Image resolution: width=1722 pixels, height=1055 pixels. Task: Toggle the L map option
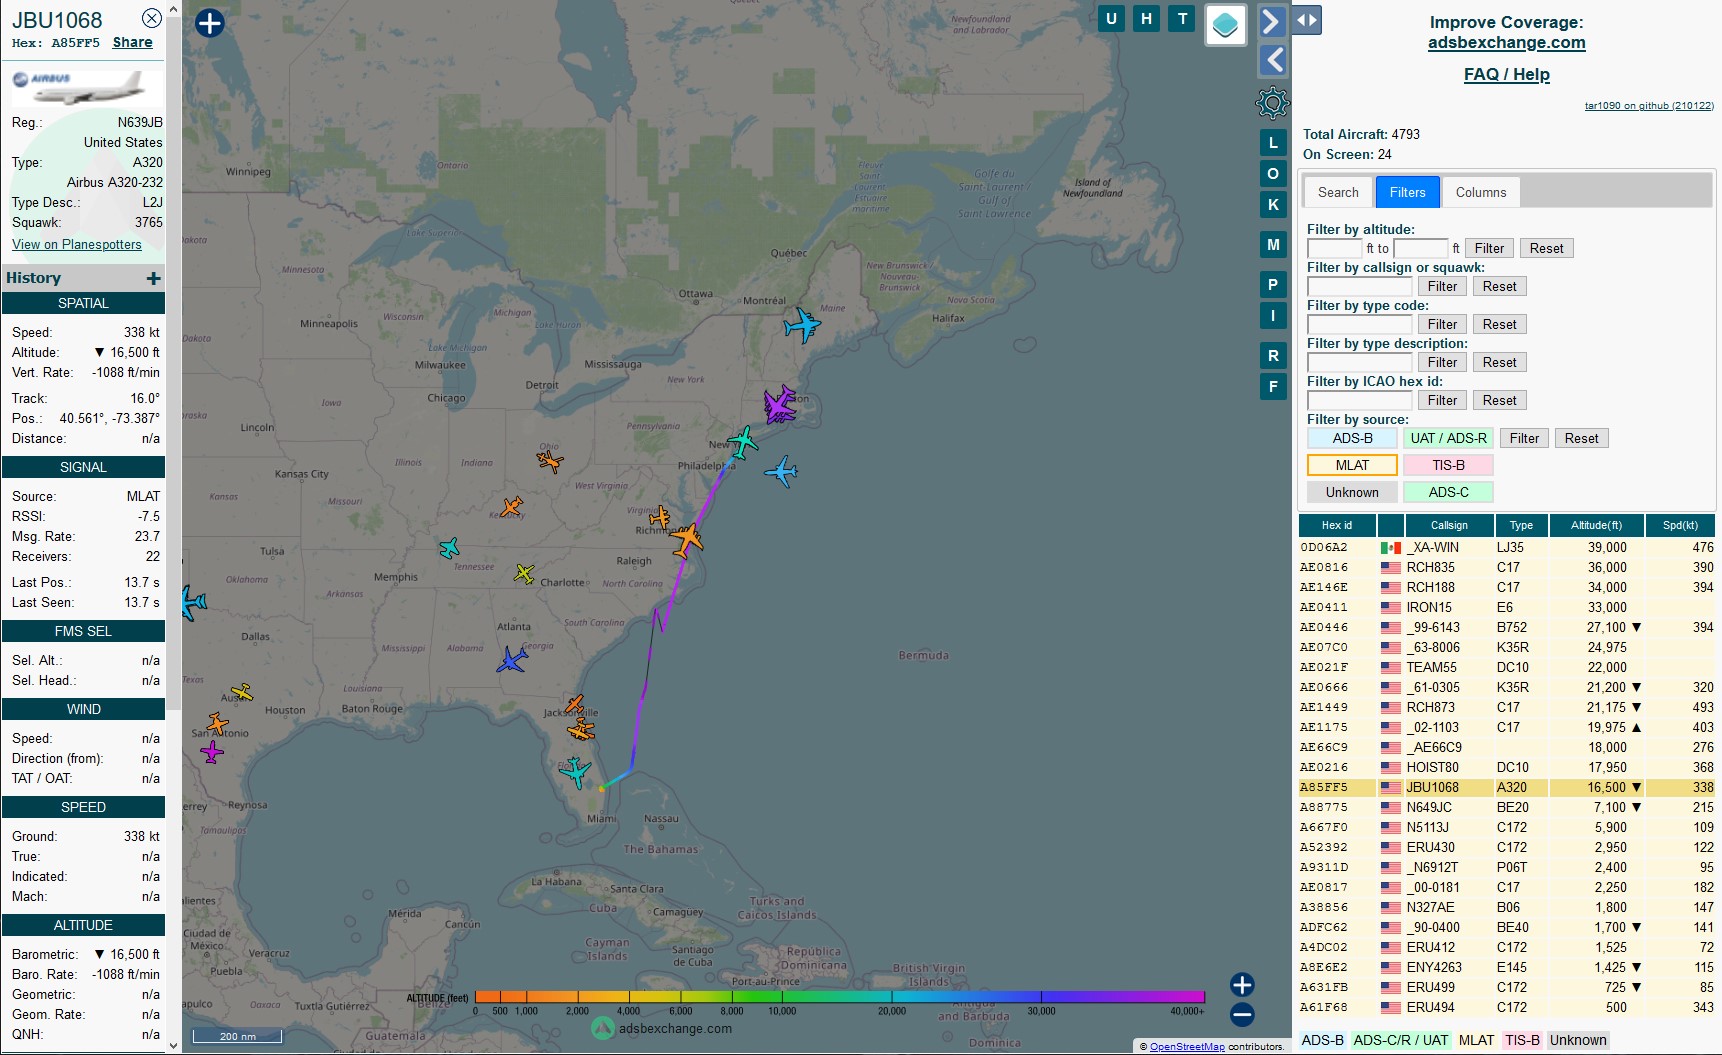coord(1273,142)
